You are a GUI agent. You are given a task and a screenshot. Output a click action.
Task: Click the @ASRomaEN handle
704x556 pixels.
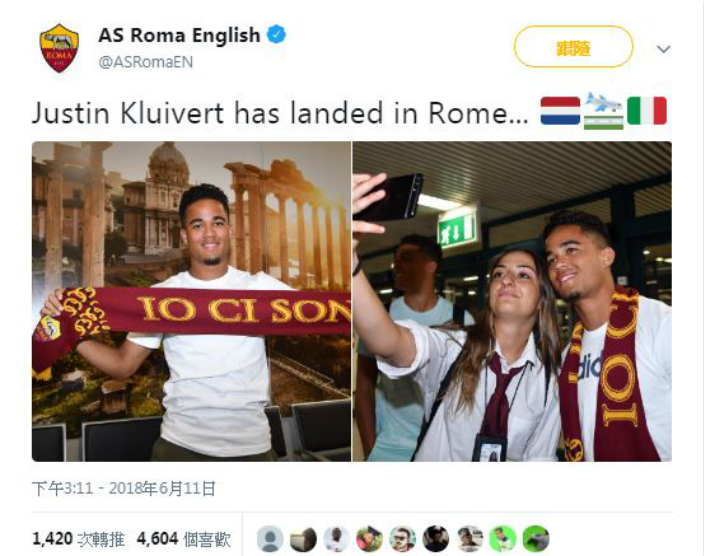[145, 62]
